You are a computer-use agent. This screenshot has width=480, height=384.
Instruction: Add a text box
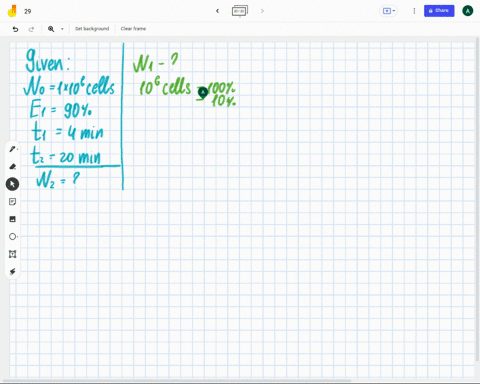click(x=13, y=254)
